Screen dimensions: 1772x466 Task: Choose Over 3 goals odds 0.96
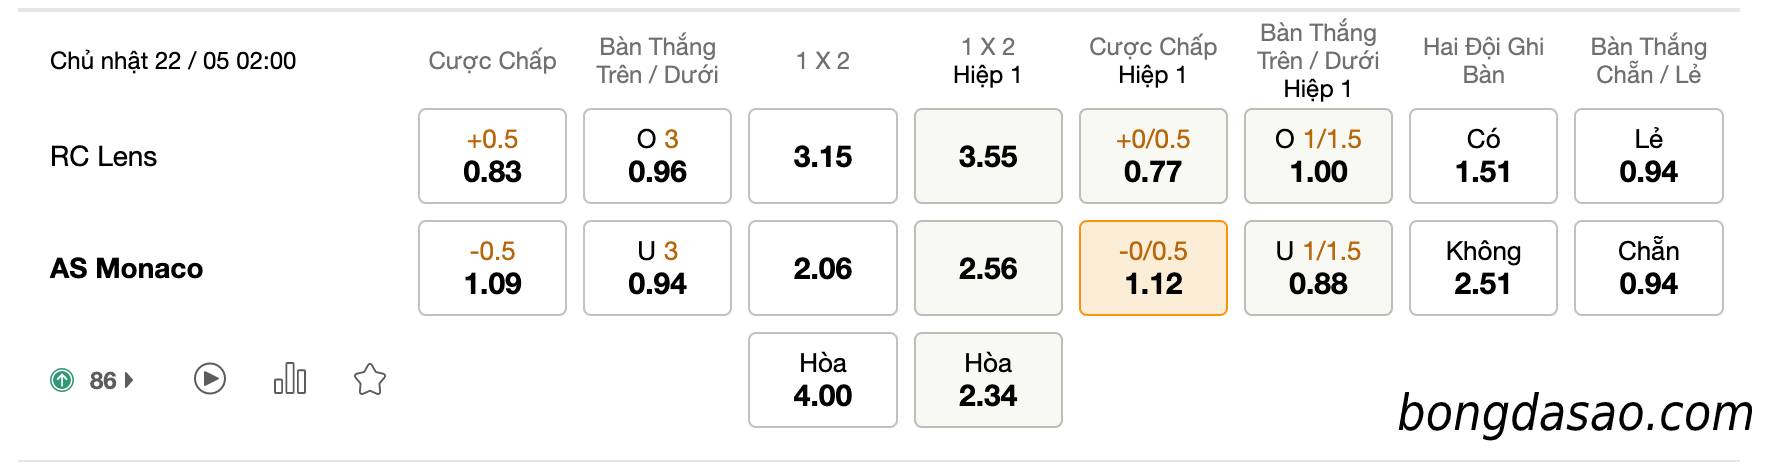tap(657, 156)
